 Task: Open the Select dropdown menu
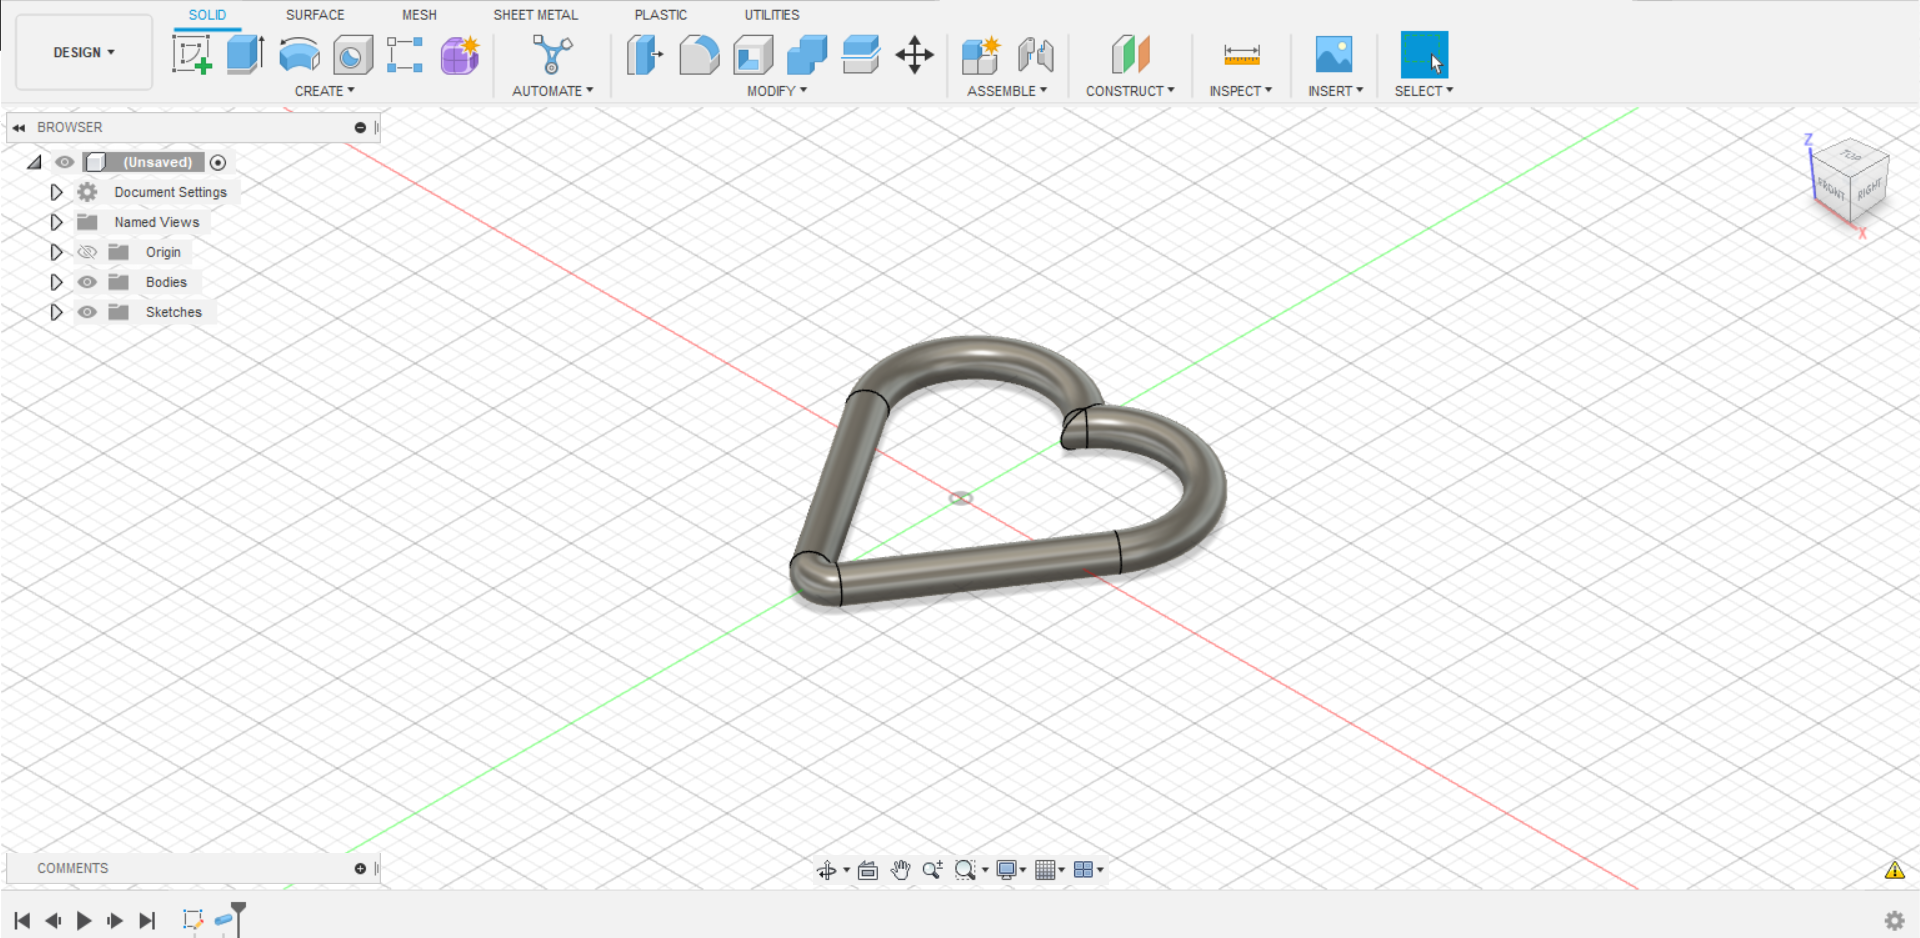point(1424,91)
